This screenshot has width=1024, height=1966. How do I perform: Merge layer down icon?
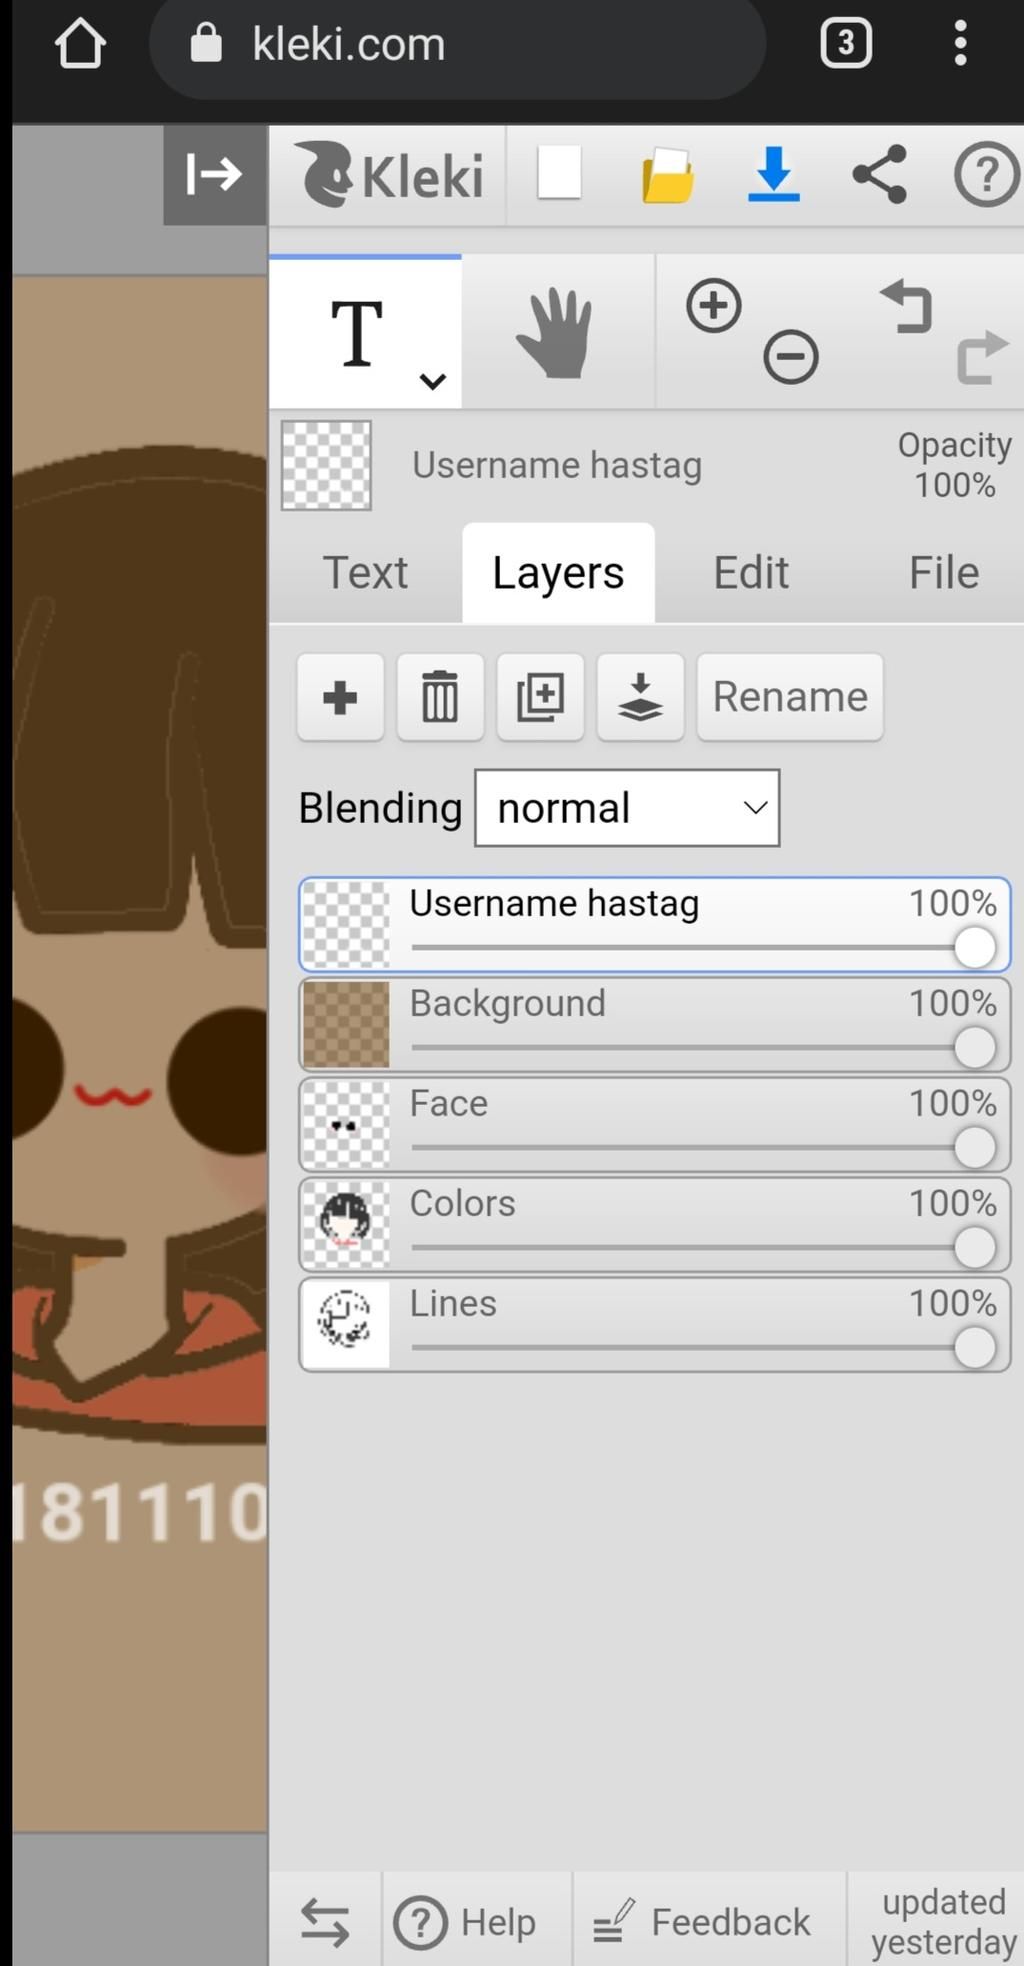pyautogui.click(x=640, y=697)
